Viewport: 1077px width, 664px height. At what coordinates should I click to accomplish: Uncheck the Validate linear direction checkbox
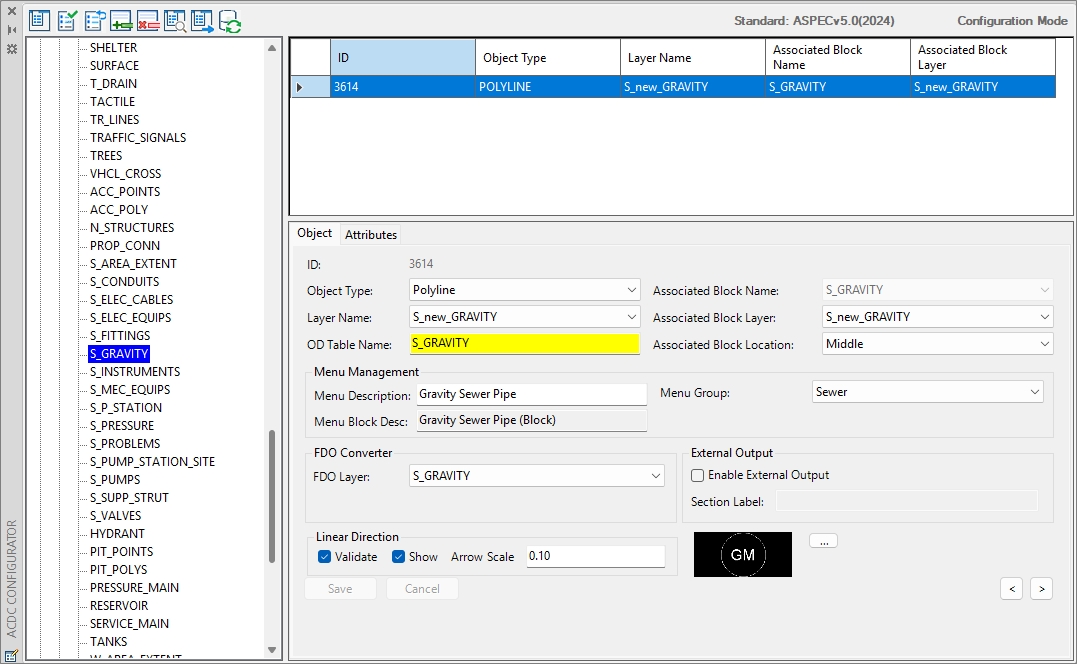tap(324, 556)
